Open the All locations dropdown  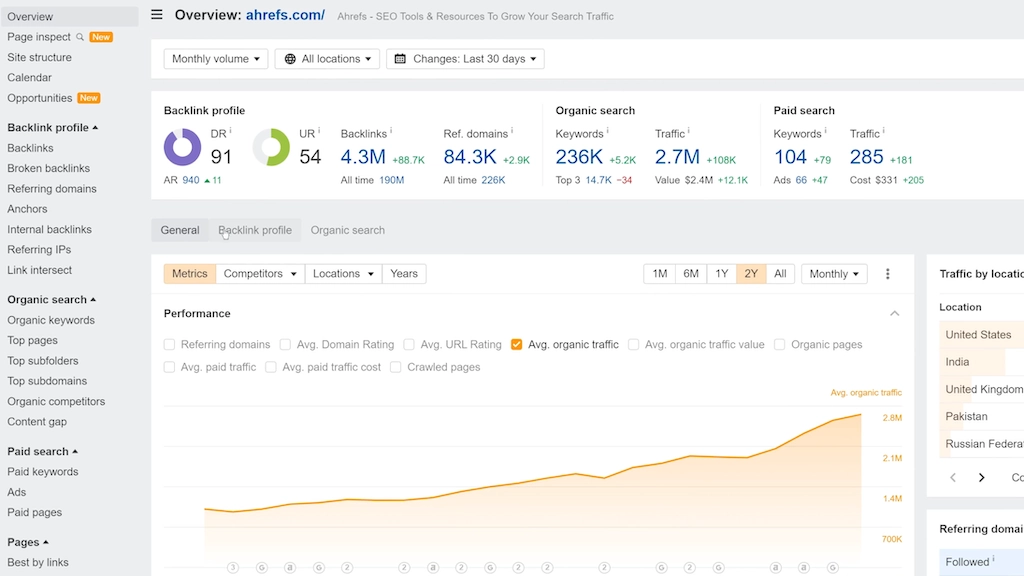tap(327, 59)
